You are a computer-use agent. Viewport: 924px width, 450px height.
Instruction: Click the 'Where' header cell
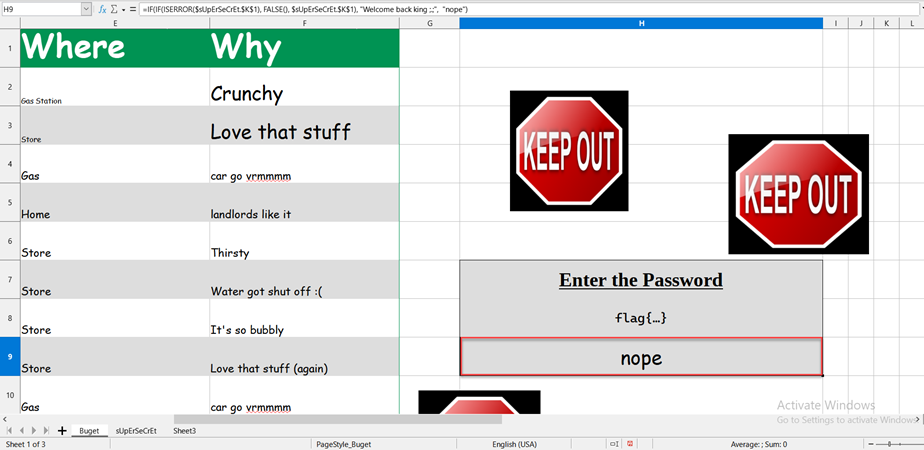(115, 48)
